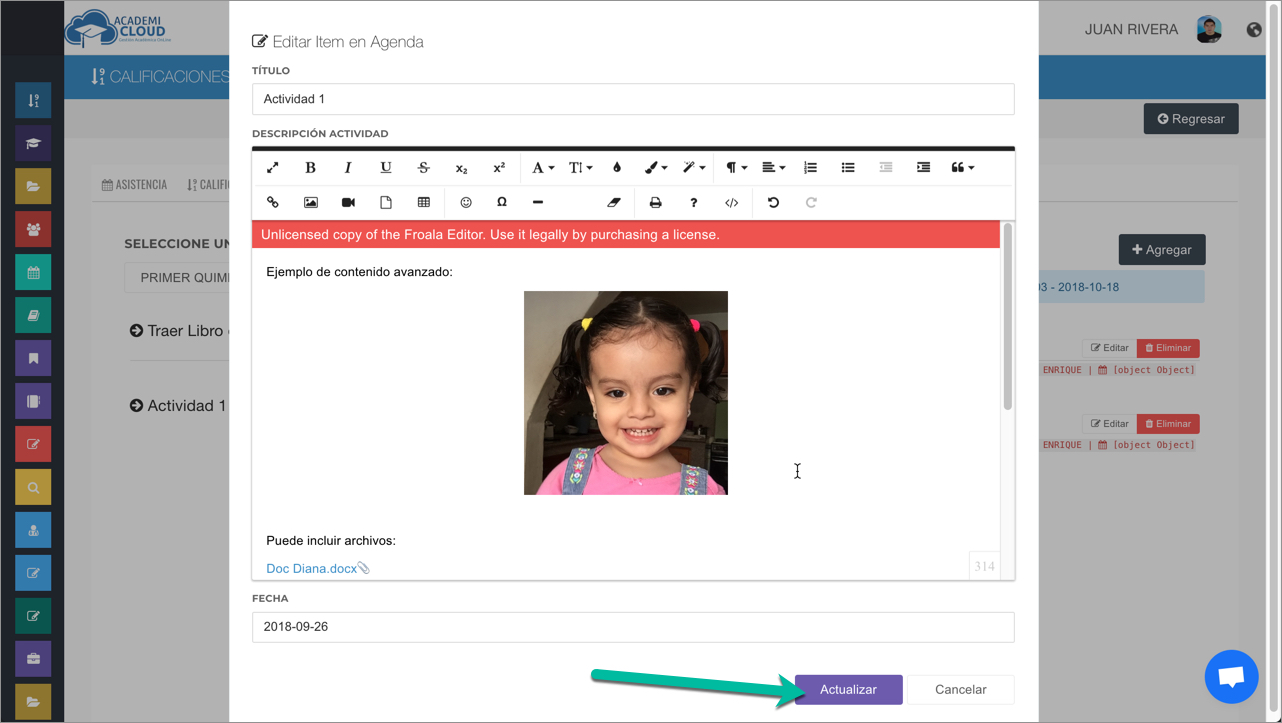The height and width of the screenshot is (723, 1282).
Task: Open the inline style brush dropdown
Action: (x=656, y=168)
